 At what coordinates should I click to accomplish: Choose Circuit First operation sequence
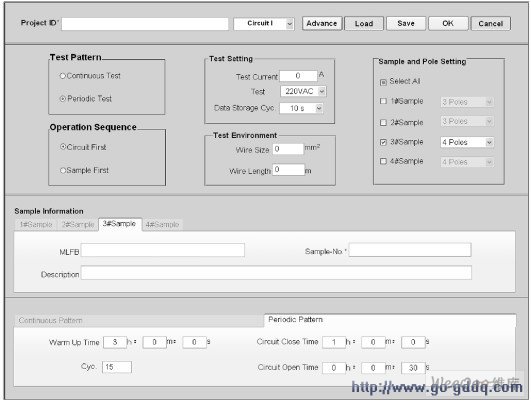63,147
